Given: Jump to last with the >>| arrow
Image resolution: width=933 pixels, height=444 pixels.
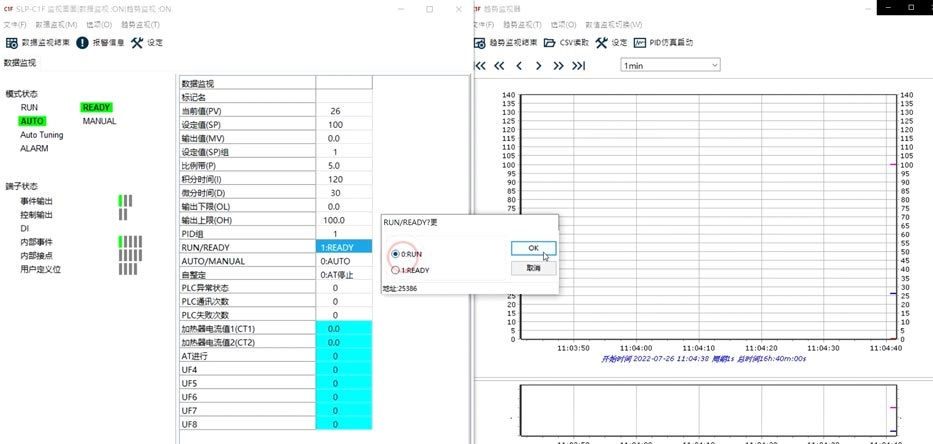Looking at the screenshot, I should pos(578,66).
